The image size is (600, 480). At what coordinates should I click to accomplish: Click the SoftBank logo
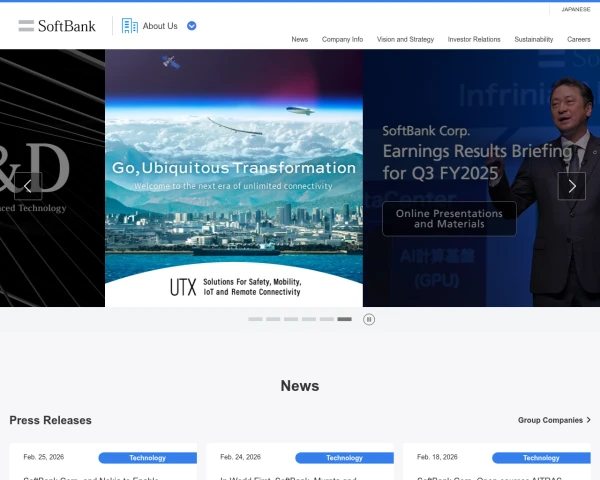pos(57,26)
